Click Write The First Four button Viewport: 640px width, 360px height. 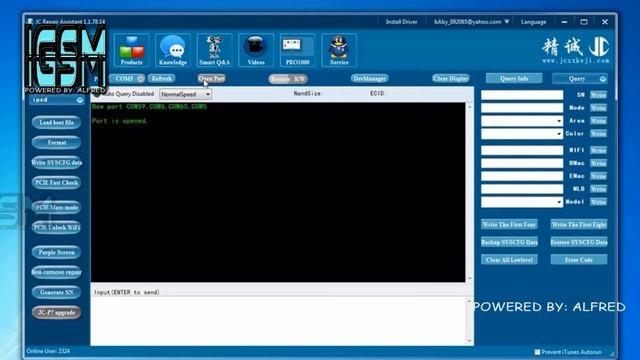[x=509, y=224]
